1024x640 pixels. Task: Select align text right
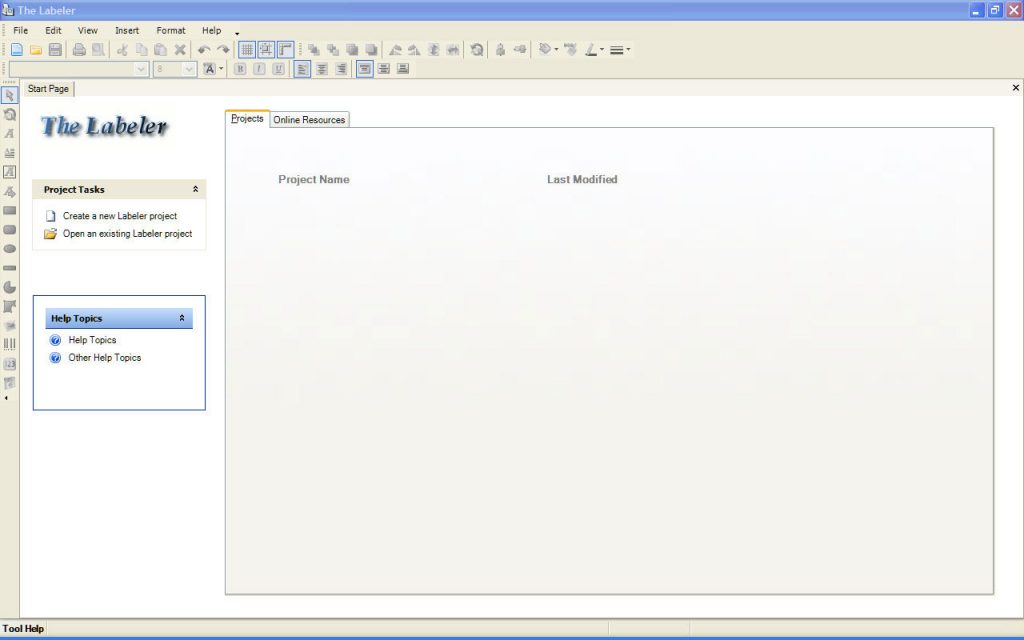(340, 69)
